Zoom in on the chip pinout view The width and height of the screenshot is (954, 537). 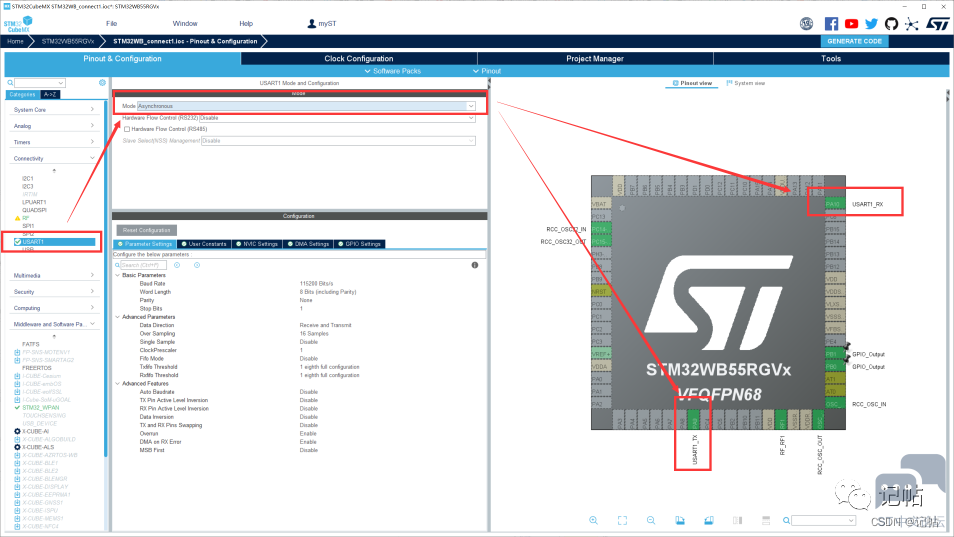click(593, 521)
